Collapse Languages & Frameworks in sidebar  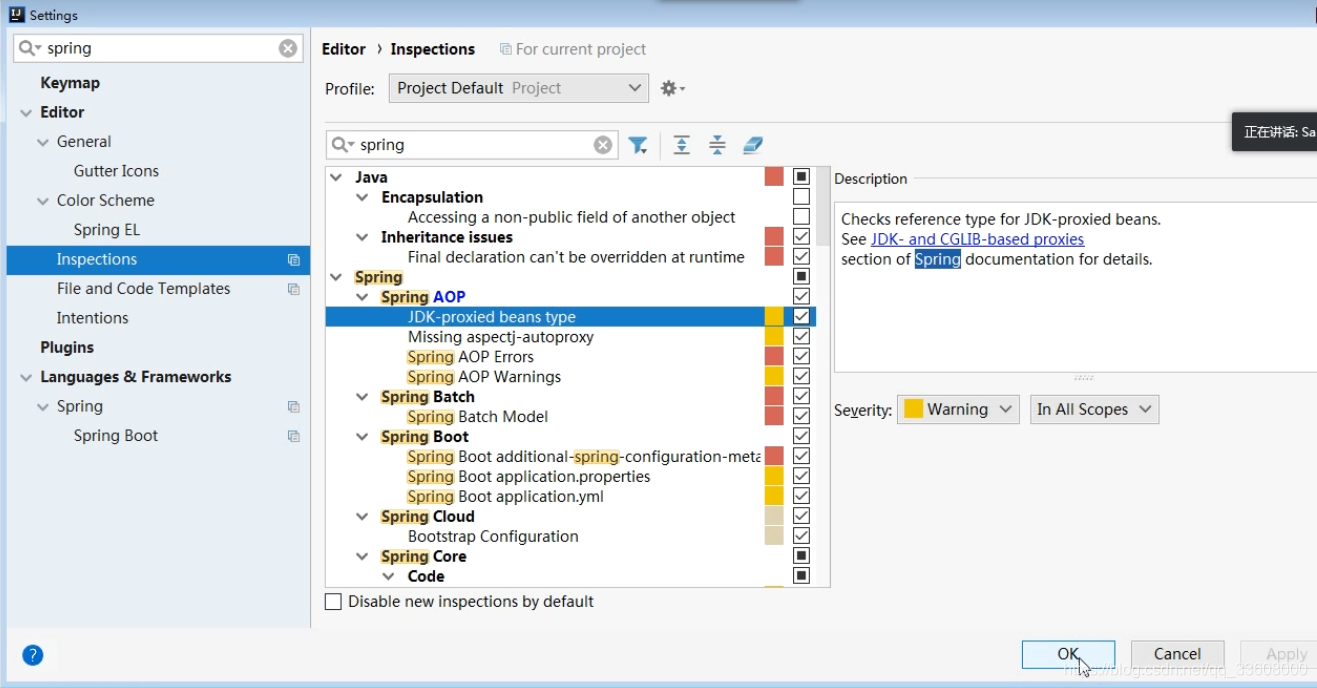26,378
